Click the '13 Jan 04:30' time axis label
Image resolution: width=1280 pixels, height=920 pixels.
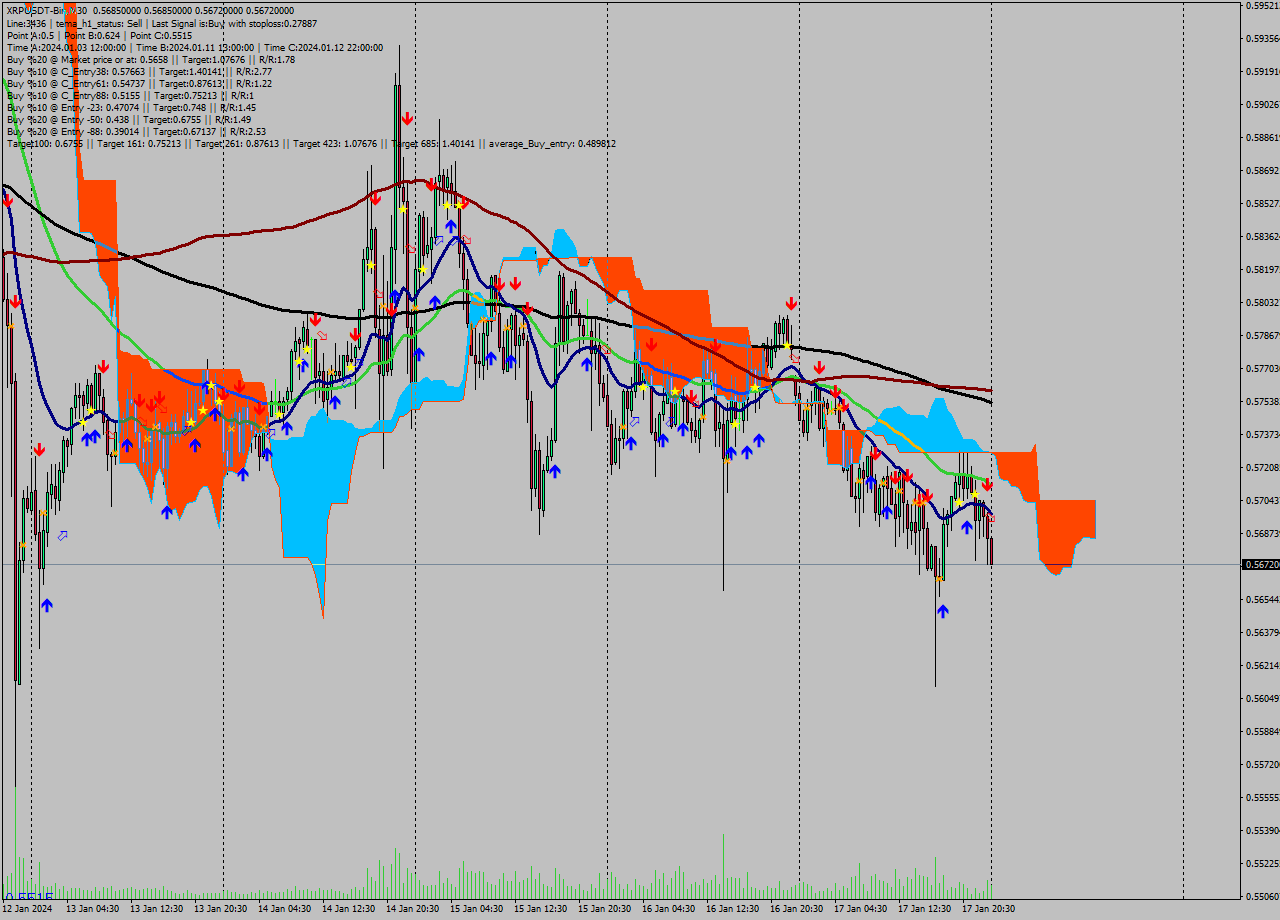[x=92, y=909]
